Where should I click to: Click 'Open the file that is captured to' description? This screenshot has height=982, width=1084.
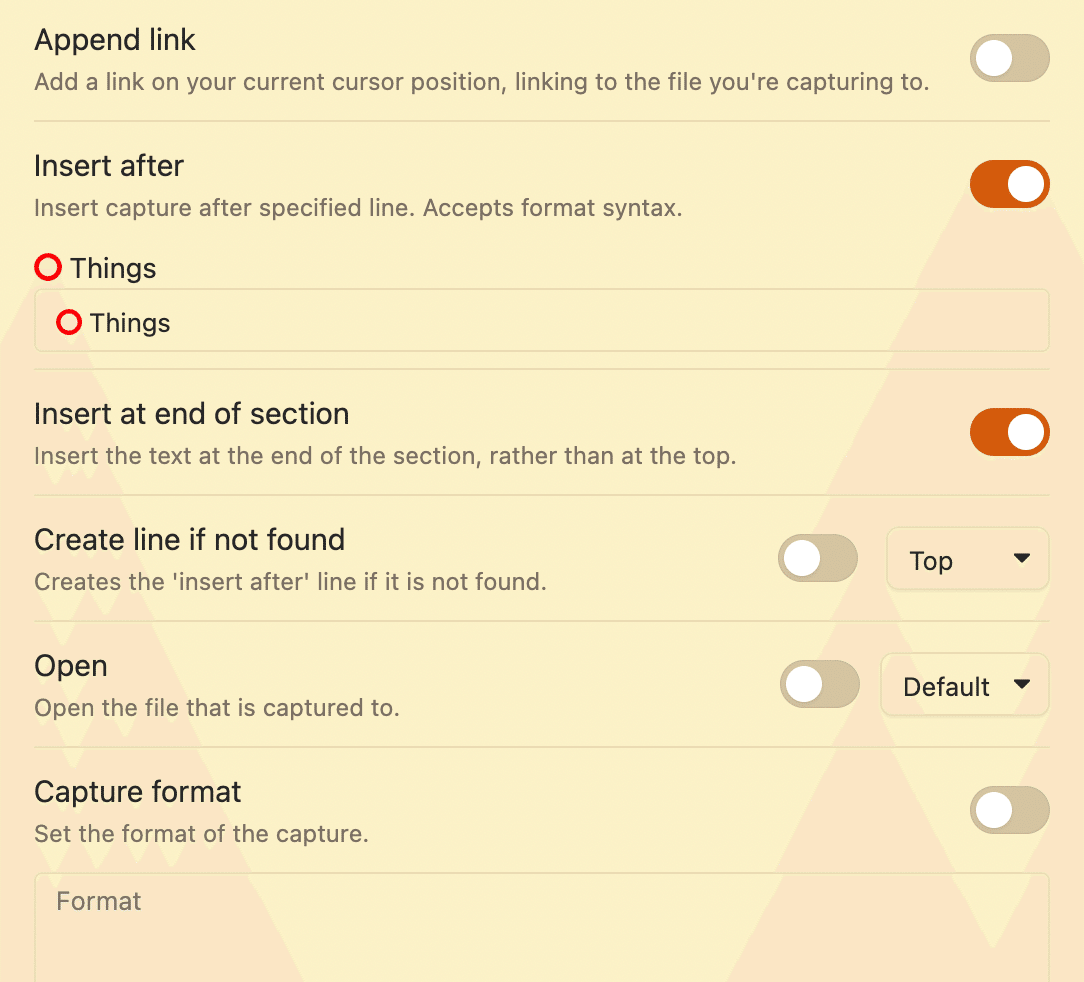[216, 708]
